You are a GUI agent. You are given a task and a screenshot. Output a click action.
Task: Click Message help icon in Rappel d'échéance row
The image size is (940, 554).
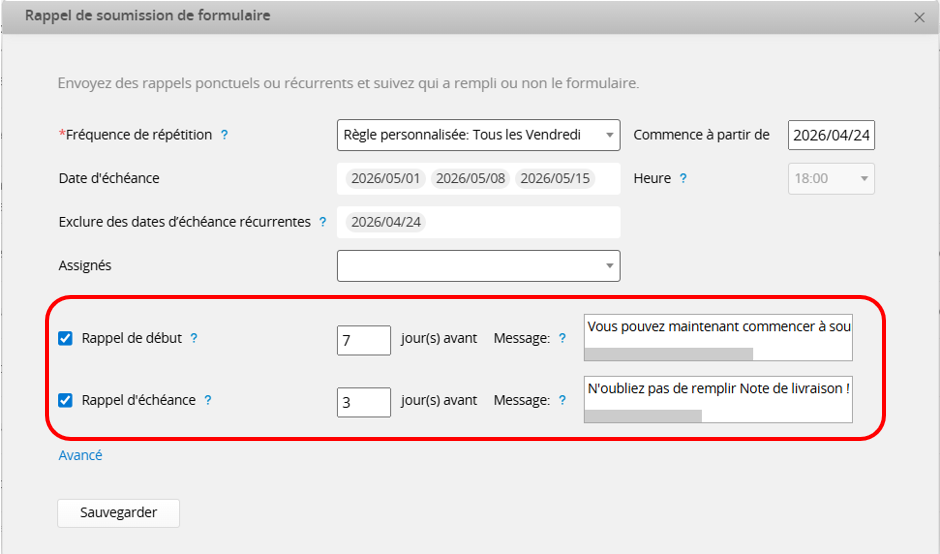point(562,400)
